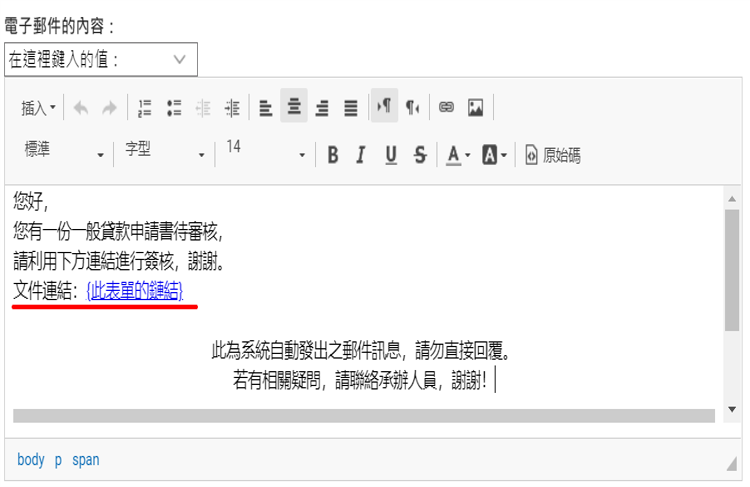The width and height of the screenshot is (750, 487).
Task: Open the font size 14 dropdown
Action: click(265, 152)
